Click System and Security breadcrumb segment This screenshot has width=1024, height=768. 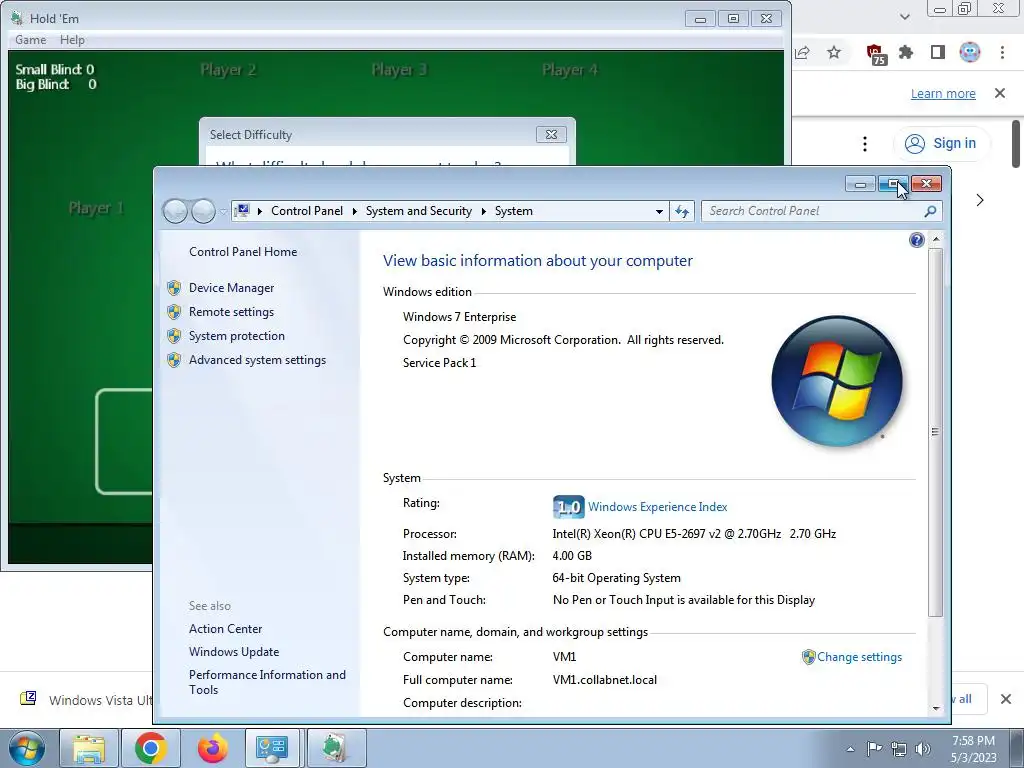click(419, 211)
